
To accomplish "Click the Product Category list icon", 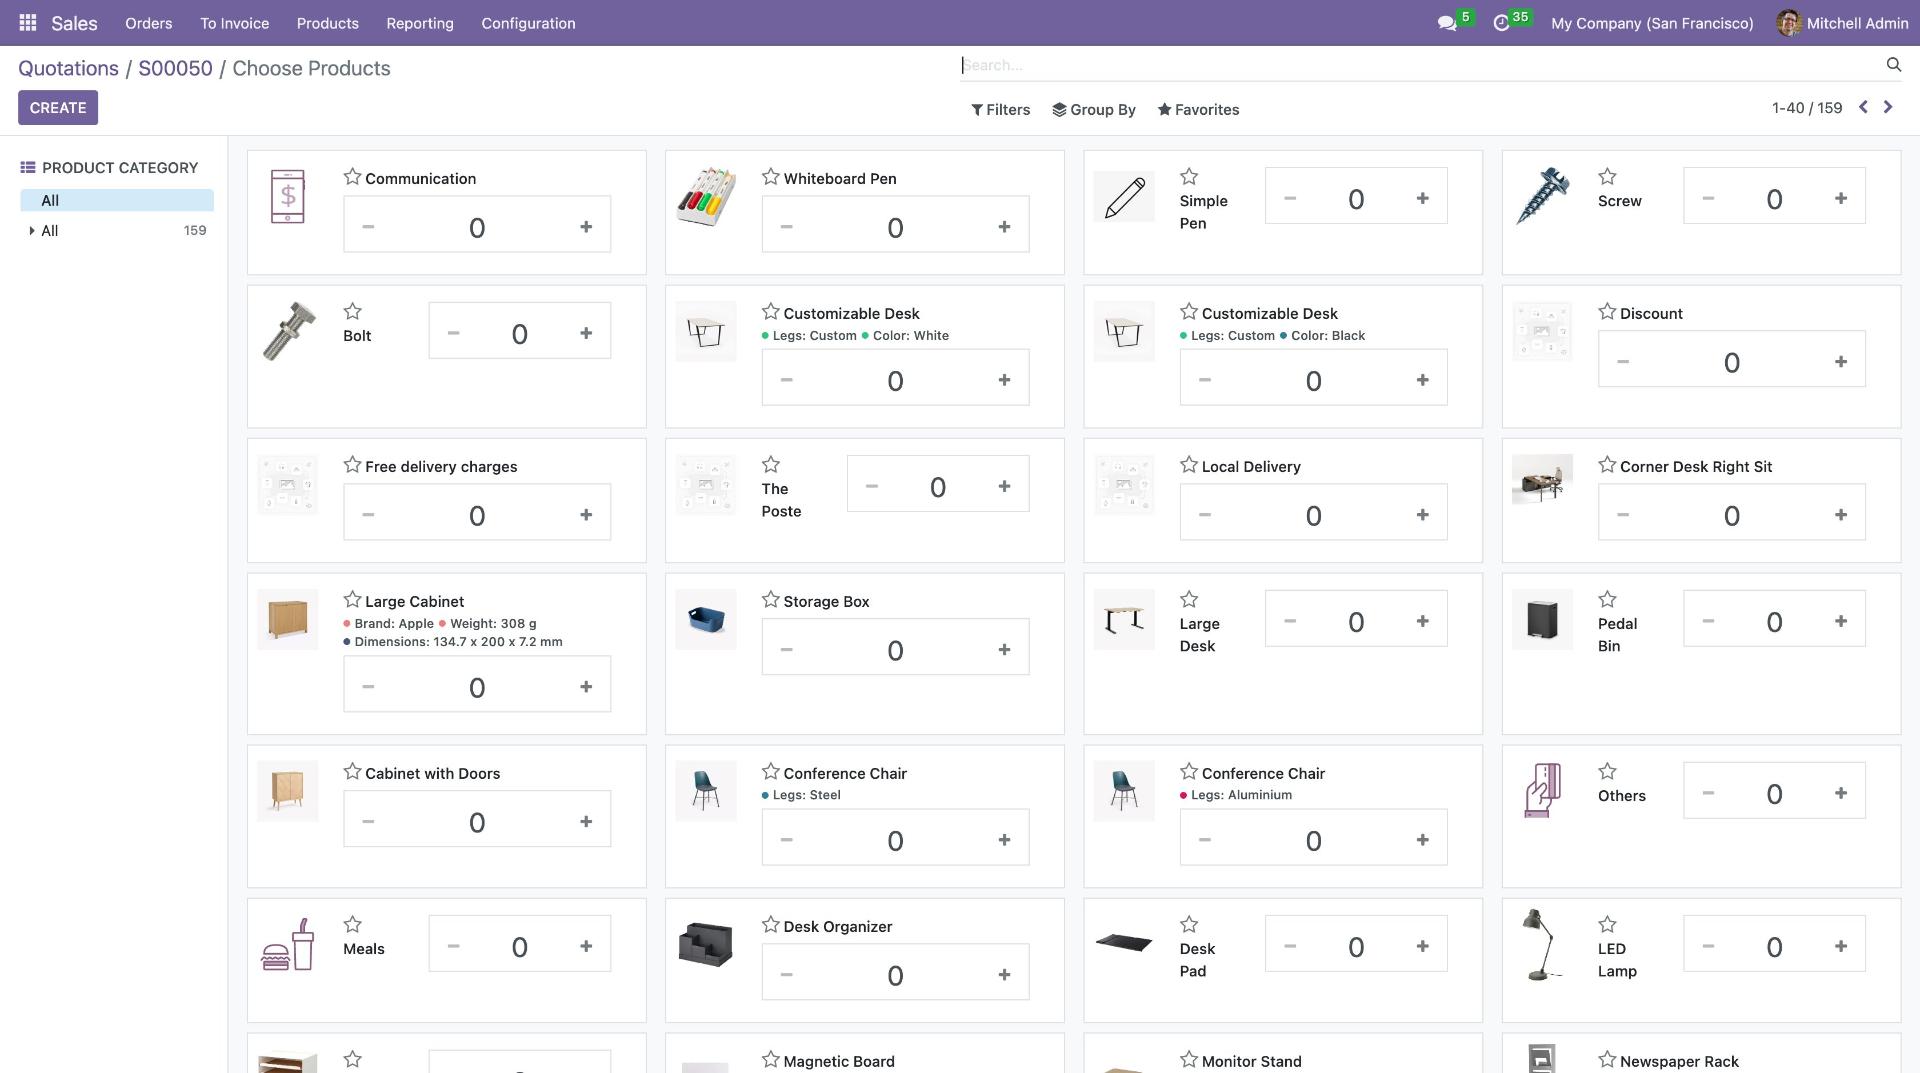I will click(x=30, y=167).
